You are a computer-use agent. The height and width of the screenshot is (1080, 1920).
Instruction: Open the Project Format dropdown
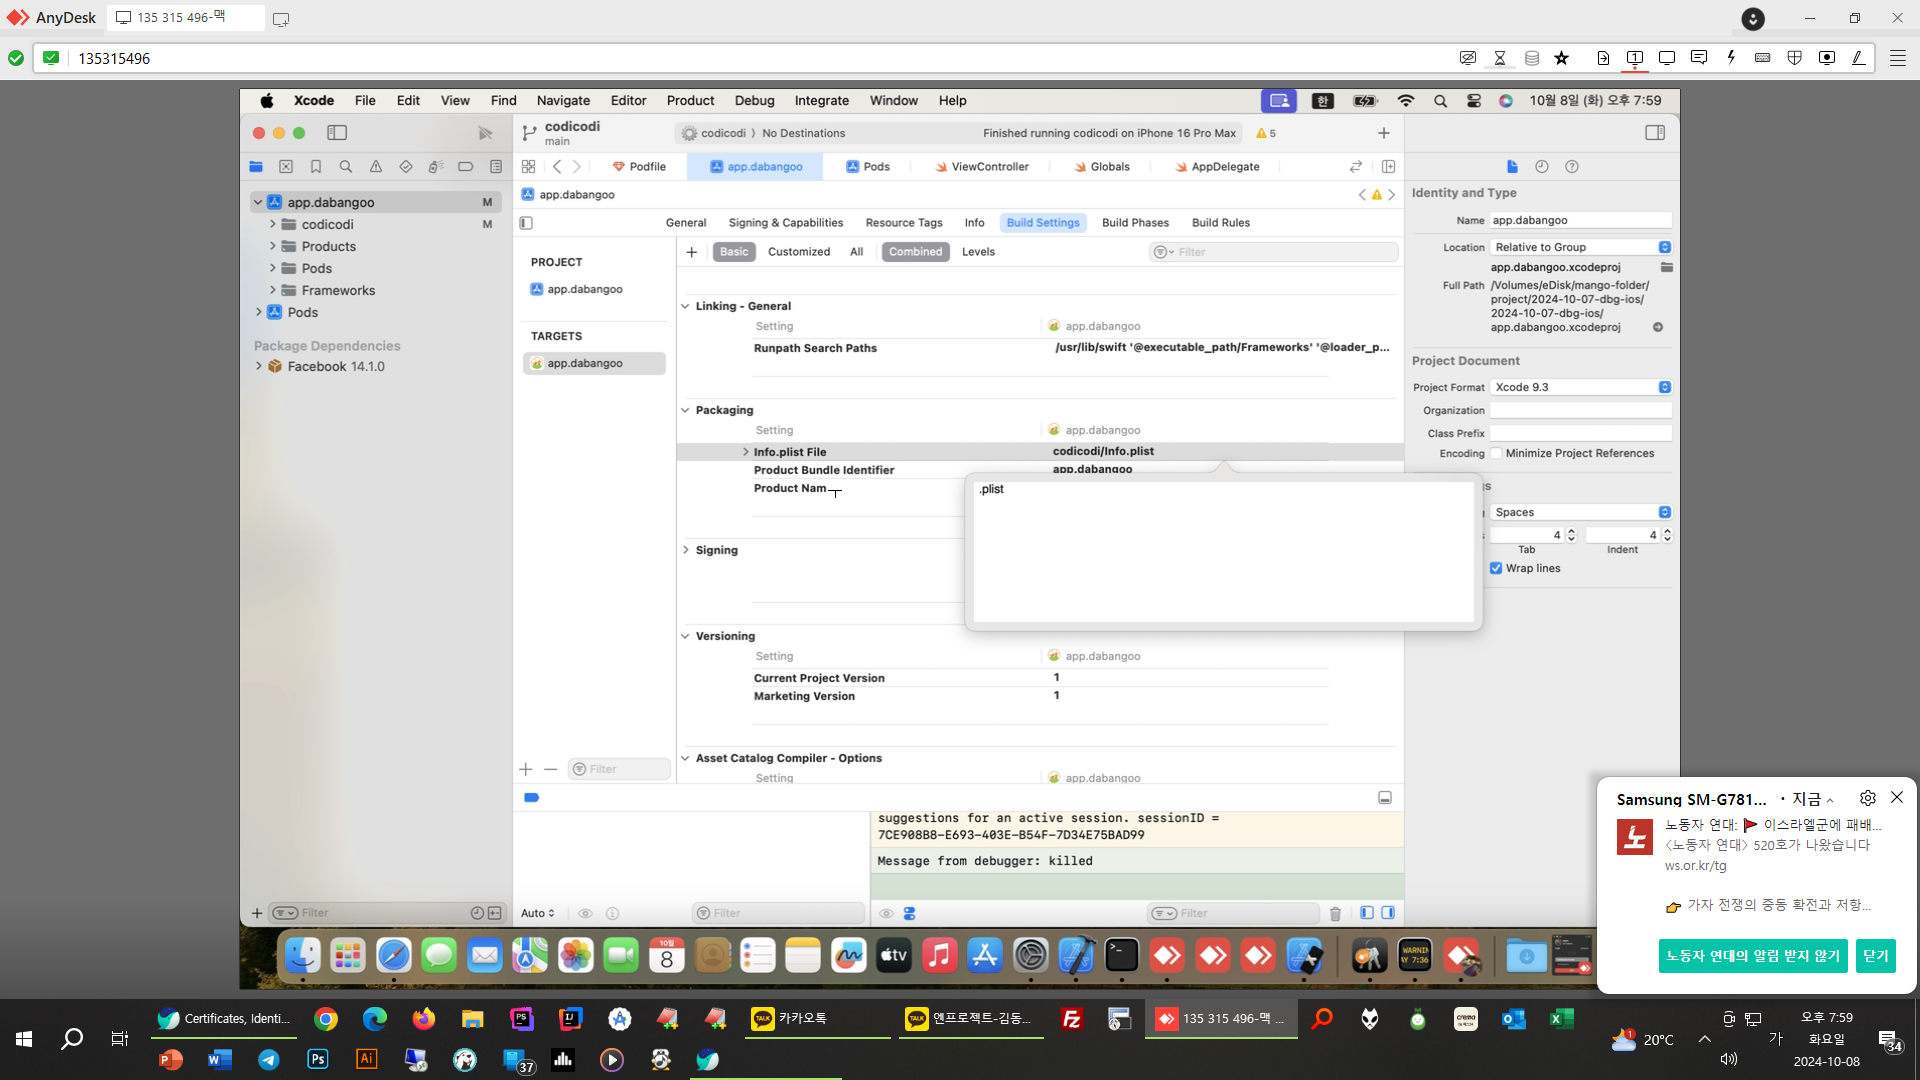[1581, 387]
